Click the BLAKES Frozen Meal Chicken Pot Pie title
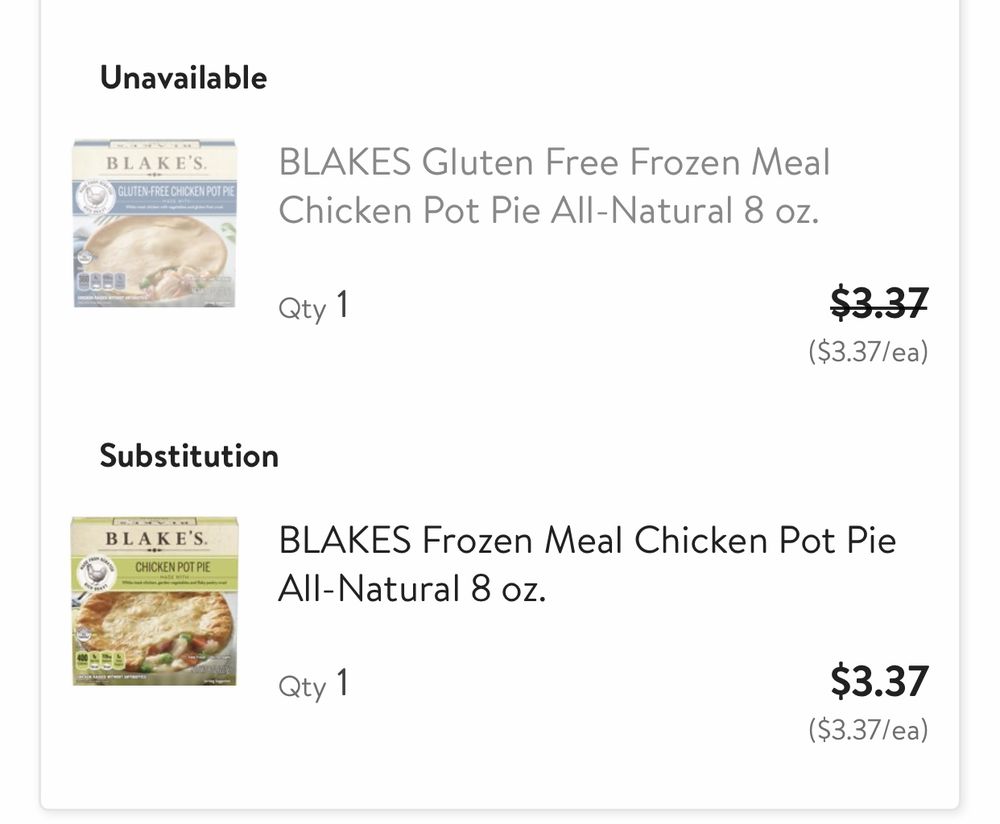The image size is (1000, 824). [586, 564]
